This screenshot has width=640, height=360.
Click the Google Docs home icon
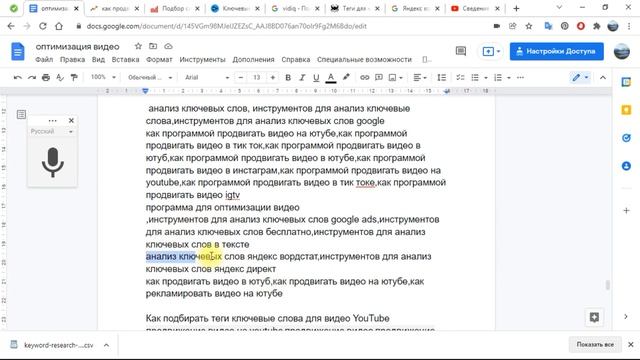pyautogui.click(x=18, y=51)
